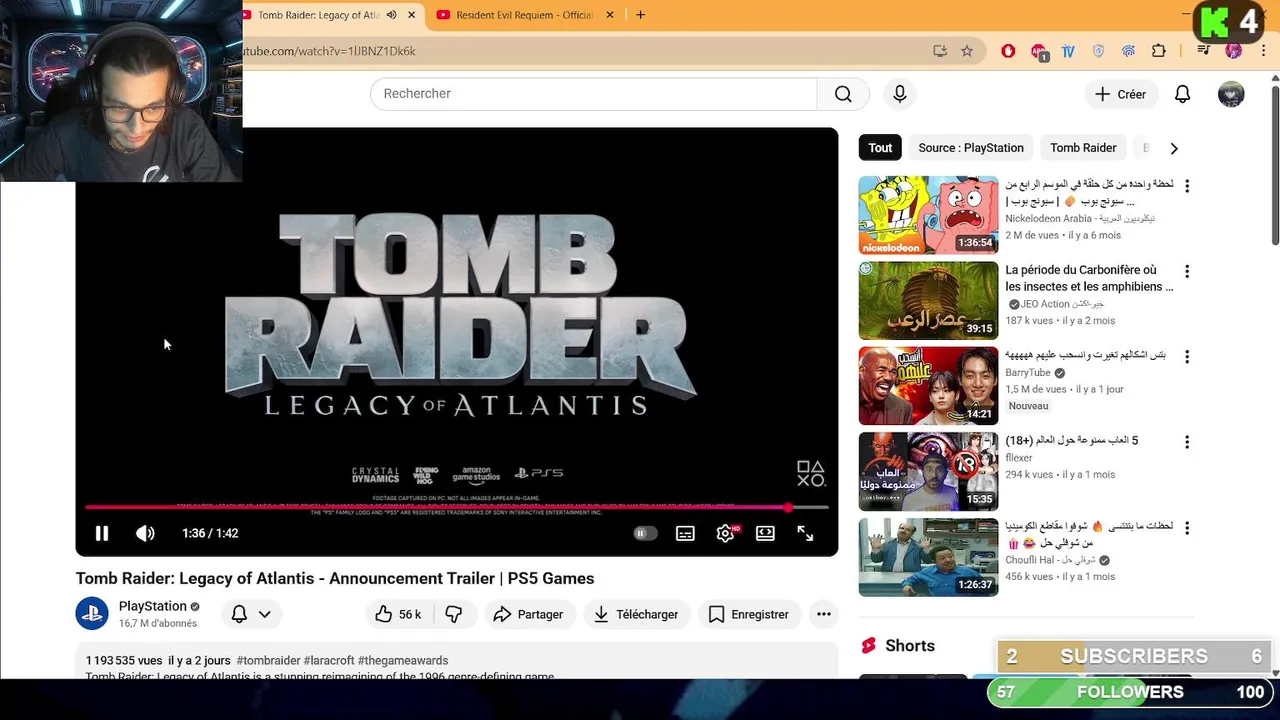1280x720 pixels.
Task: Open options menu for Choufli Hal video
Action: pyautogui.click(x=1187, y=528)
